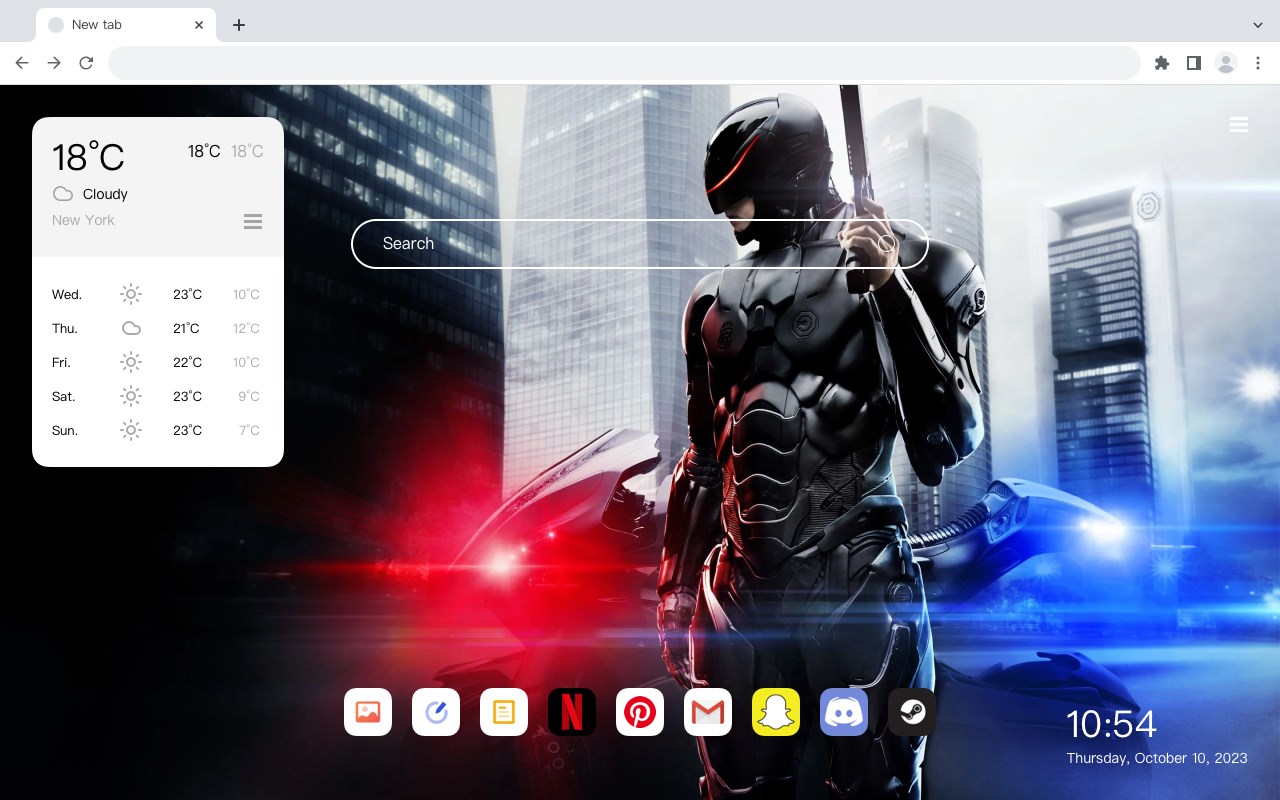Open the Steam shortcut
Viewport: 1280px width, 800px height.
click(912, 712)
